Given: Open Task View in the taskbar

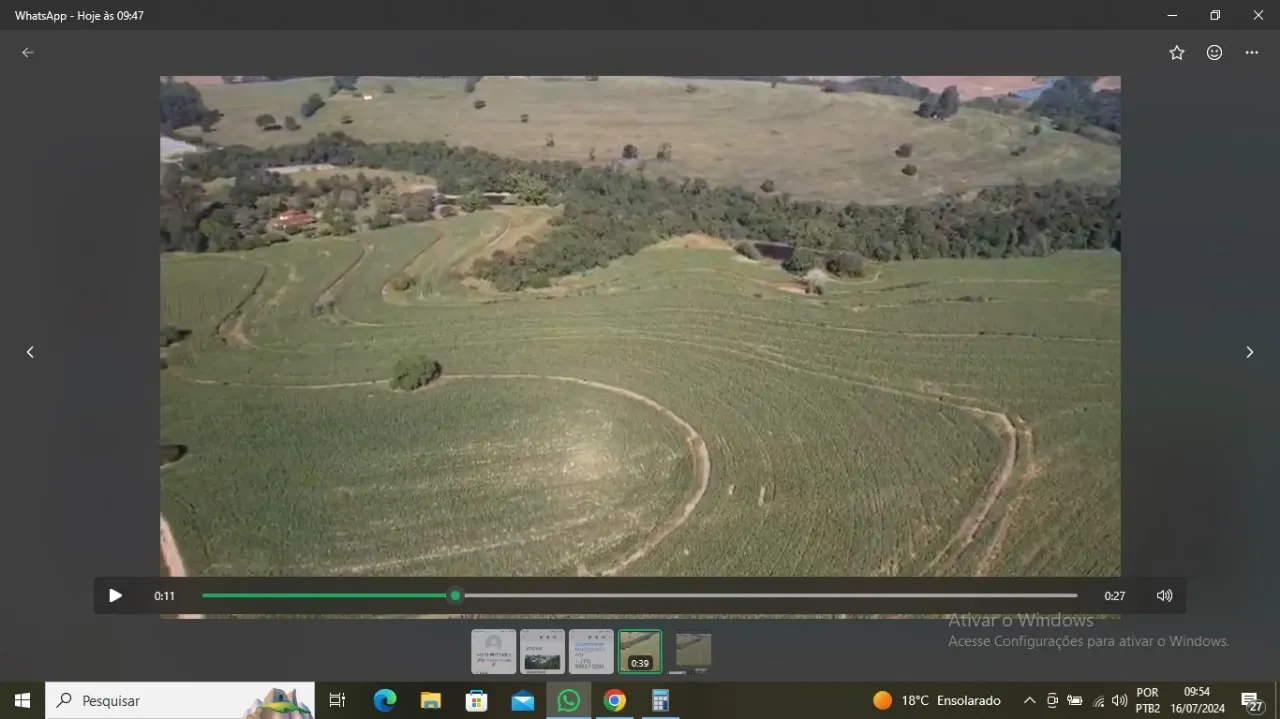Looking at the screenshot, I should pyautogui.click(x=337, y=701).
